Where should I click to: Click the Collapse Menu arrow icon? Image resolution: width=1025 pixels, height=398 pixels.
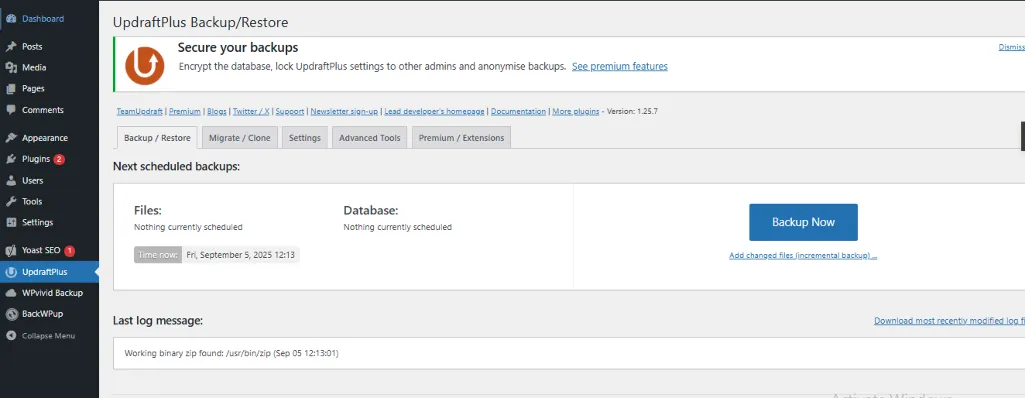(x=10, y=336)
